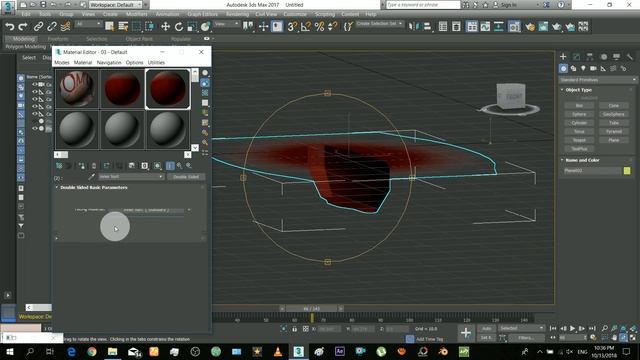Open the Render Setup teapot icon
This screenshot has height=360, width=640.
[530, 27]
